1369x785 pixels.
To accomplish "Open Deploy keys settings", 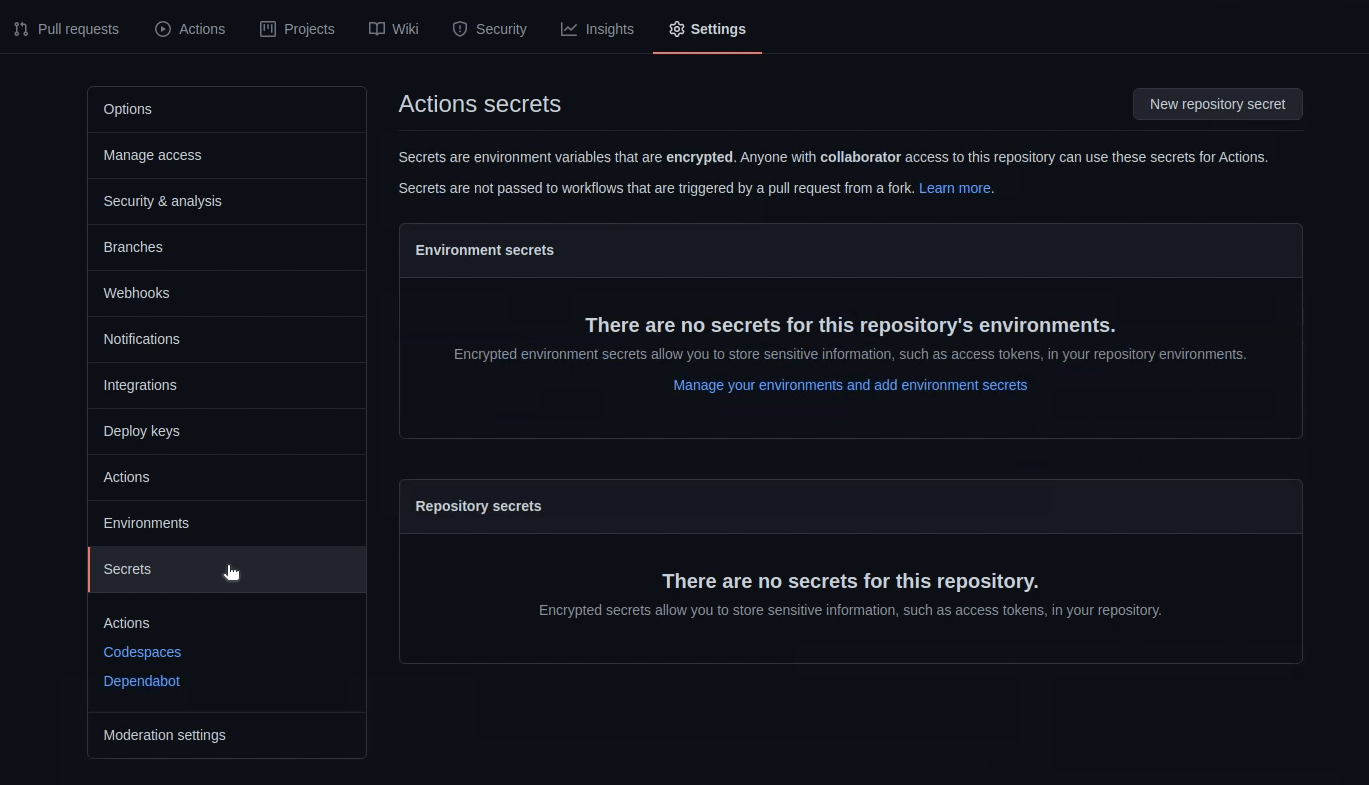I will pyautogui.click(x=141, y=431).
